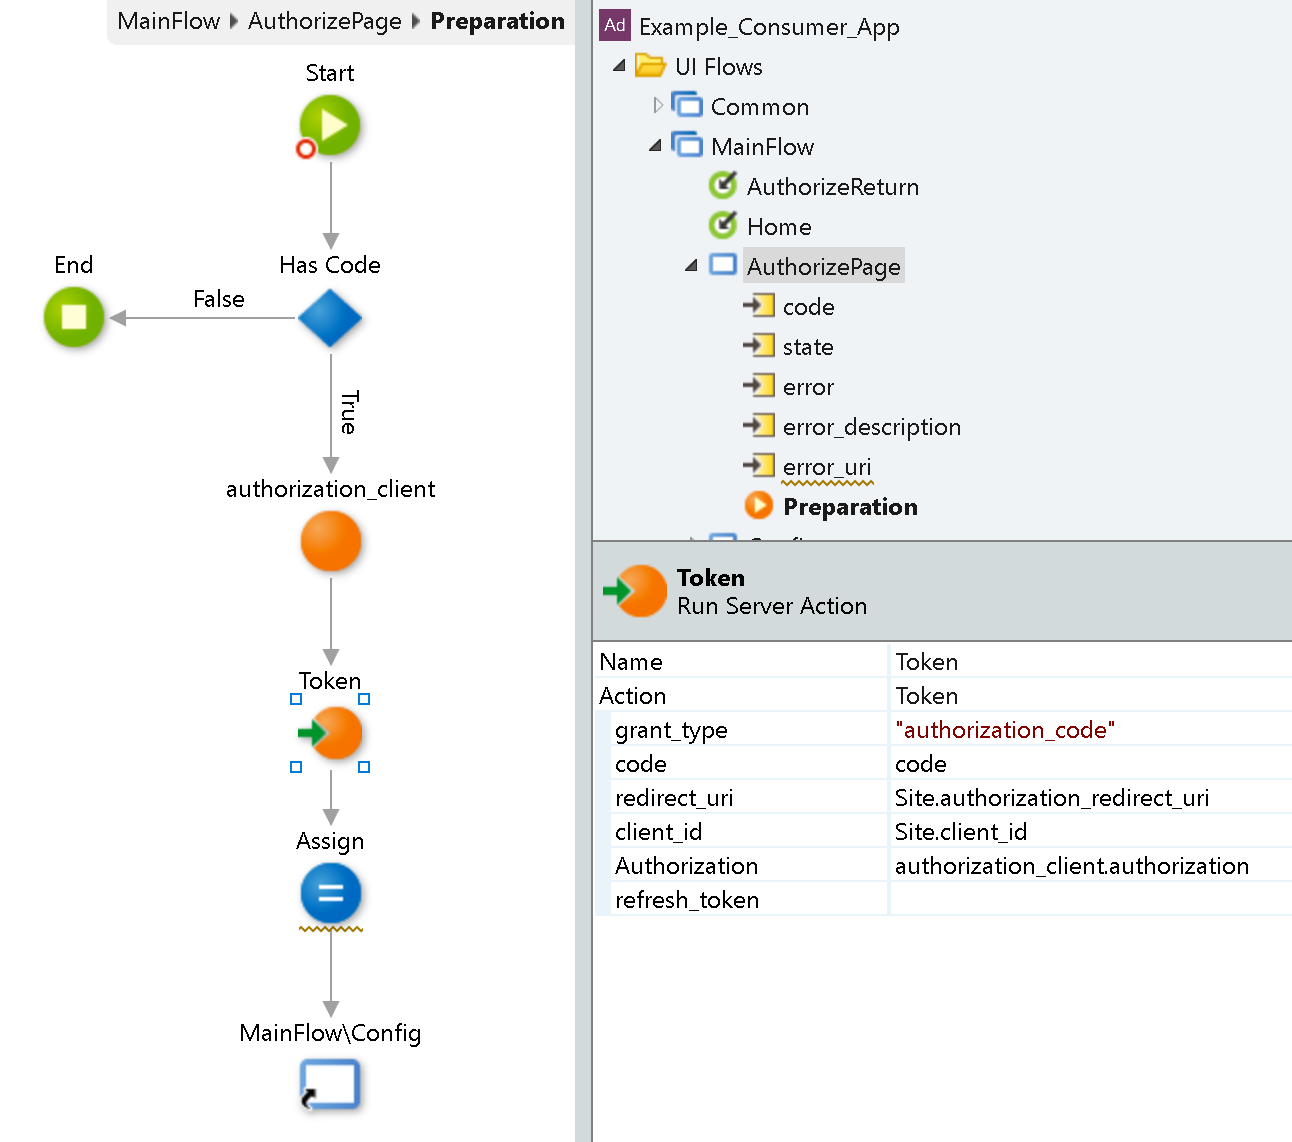Select the Has Code decision diamond

[x=330, y=318]
